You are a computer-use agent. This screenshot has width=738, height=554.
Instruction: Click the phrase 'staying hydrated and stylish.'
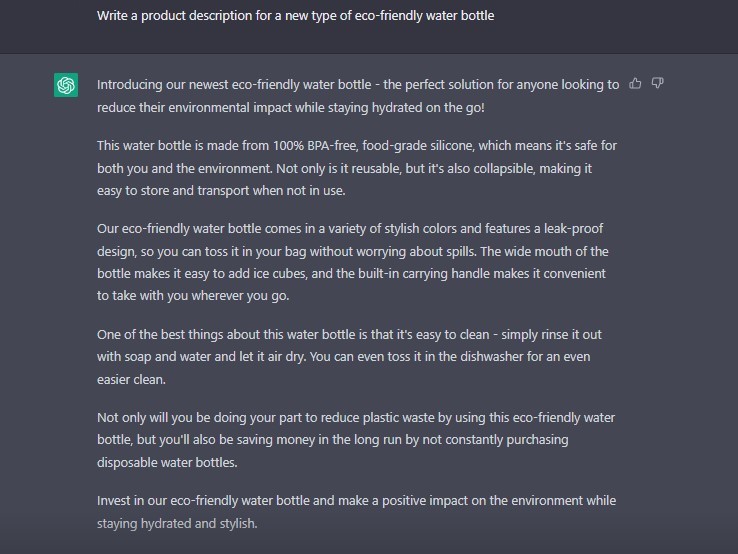[177, 523]
